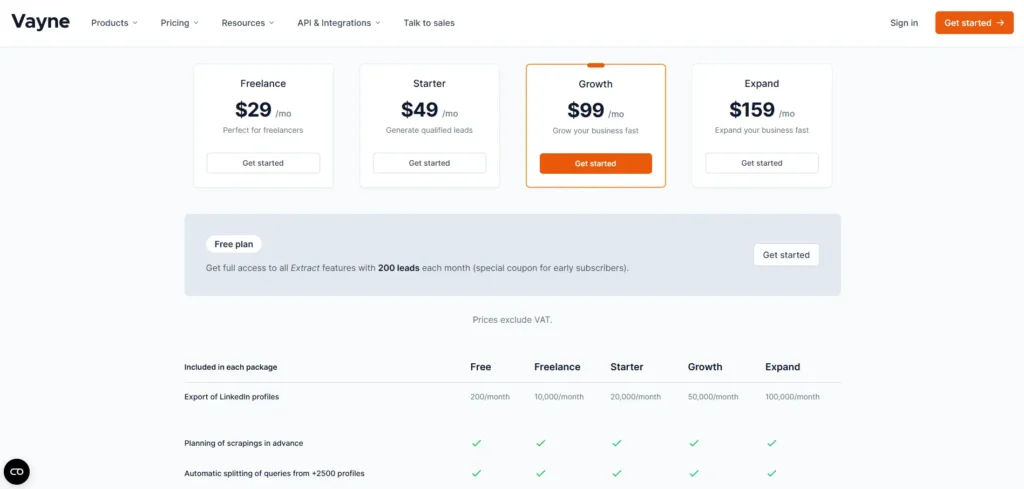The width and height of the screenshot is (1024, 489).
Task: Choose Get started on the Growth plan
Action: tap(596, 163)
